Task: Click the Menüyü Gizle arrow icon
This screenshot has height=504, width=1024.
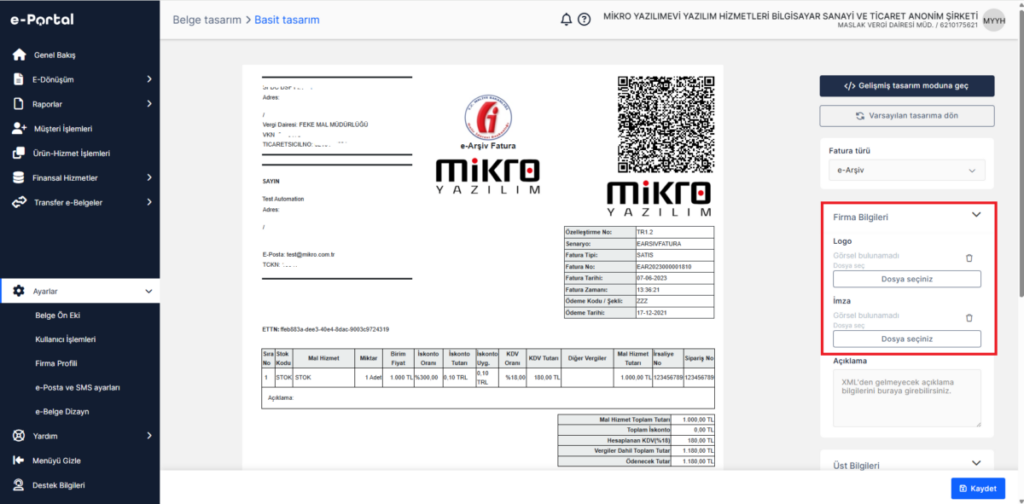Action: click(19, 460)
